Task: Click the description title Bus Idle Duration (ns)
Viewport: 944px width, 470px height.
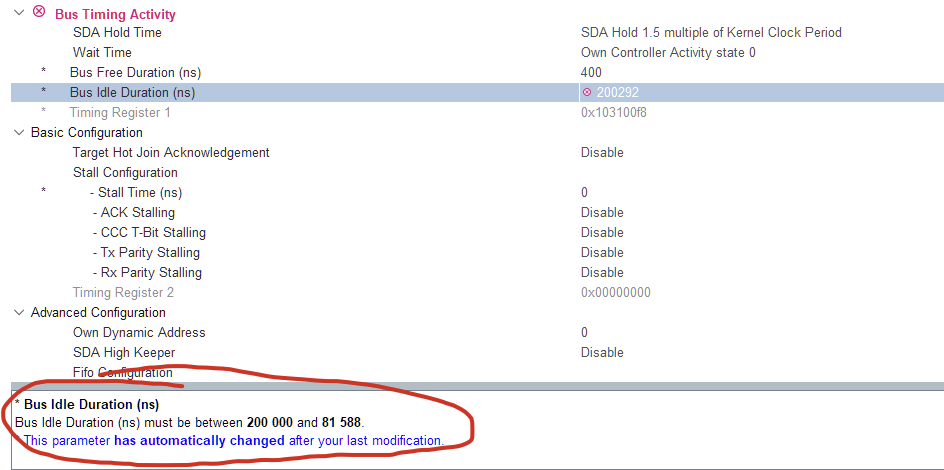Action: click(x=92, y=404)
